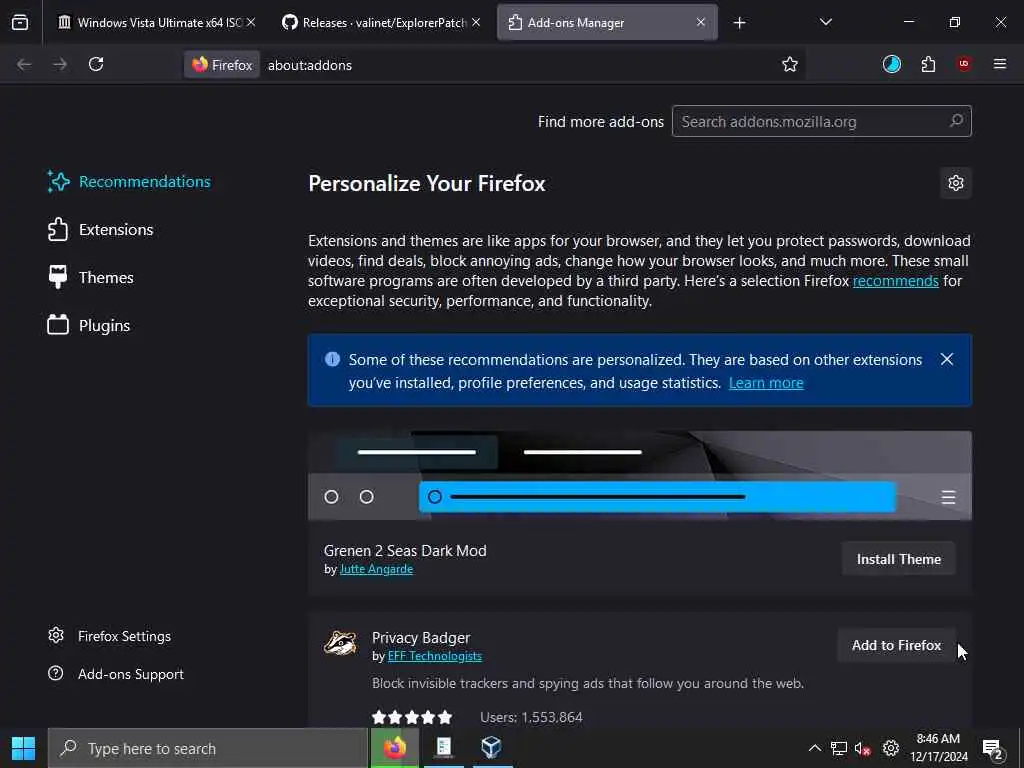Focus the Search addons.mozilla.org field
The height and width of the screenshot is (768, 1024).
point(822,121)
